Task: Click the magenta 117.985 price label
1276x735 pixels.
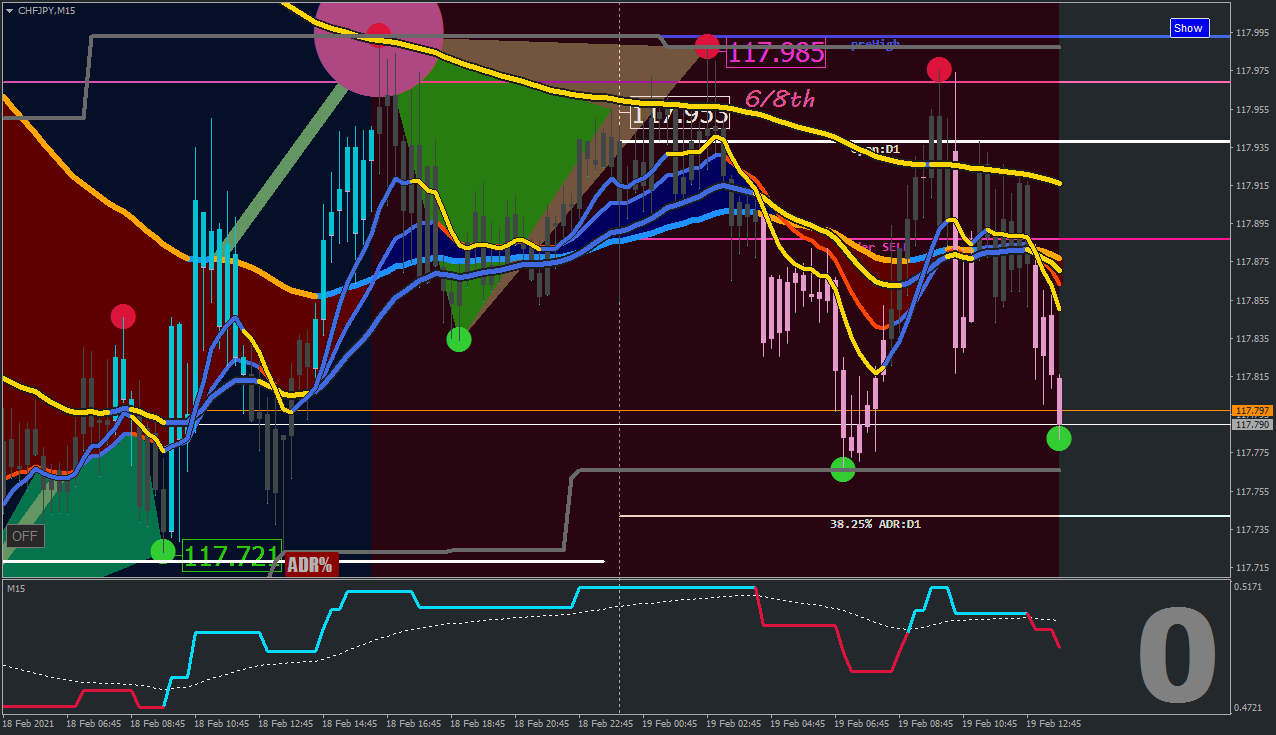Action: coord(776,53)
